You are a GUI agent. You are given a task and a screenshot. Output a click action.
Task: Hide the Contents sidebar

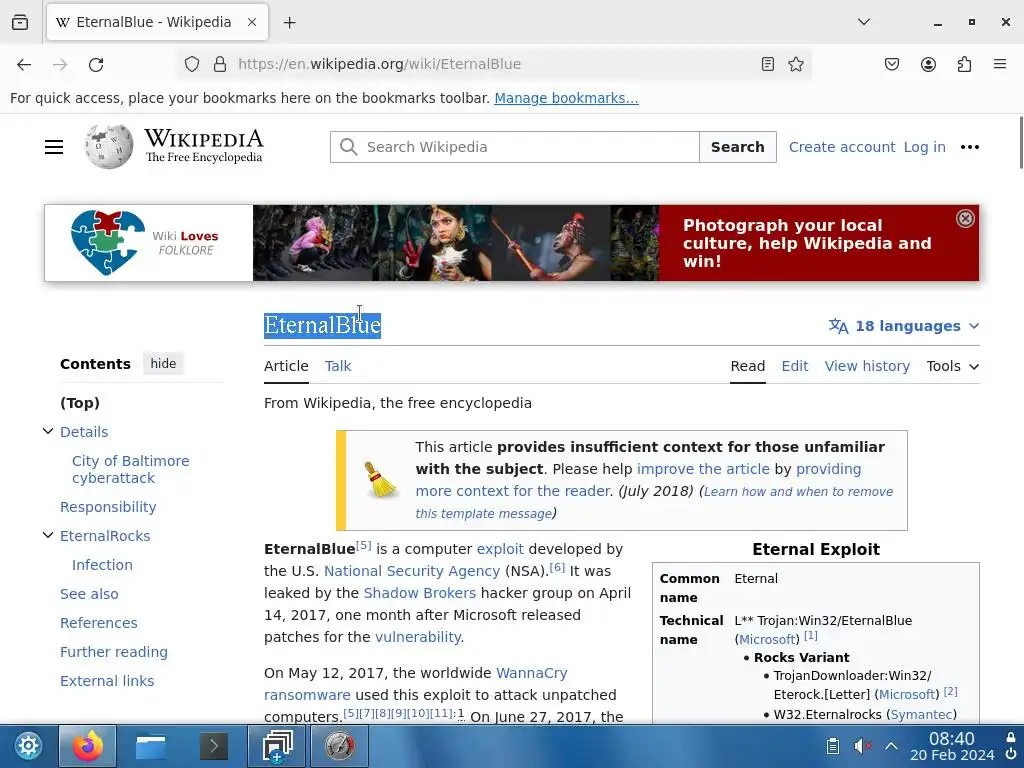(x=163, y=364)
